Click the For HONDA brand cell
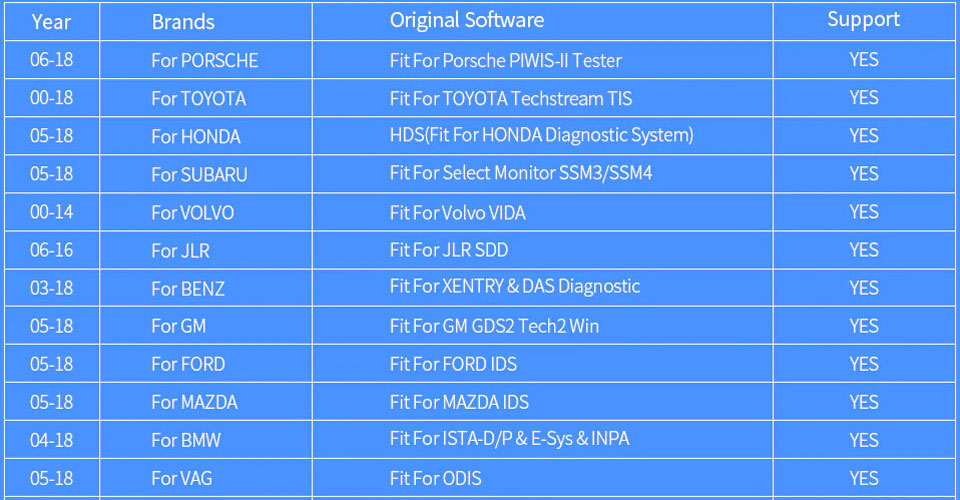The image size is (960, 500). (196, 136)
